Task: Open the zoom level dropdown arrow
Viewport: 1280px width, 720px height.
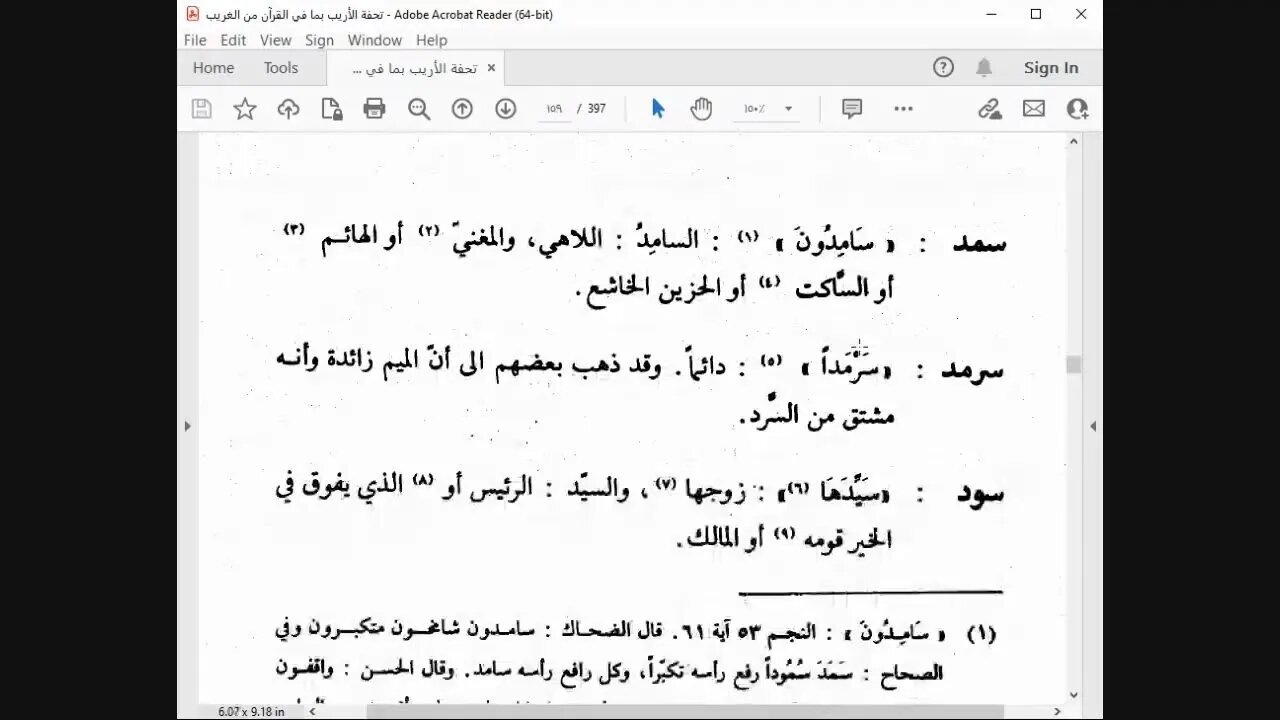Action: 788,109
